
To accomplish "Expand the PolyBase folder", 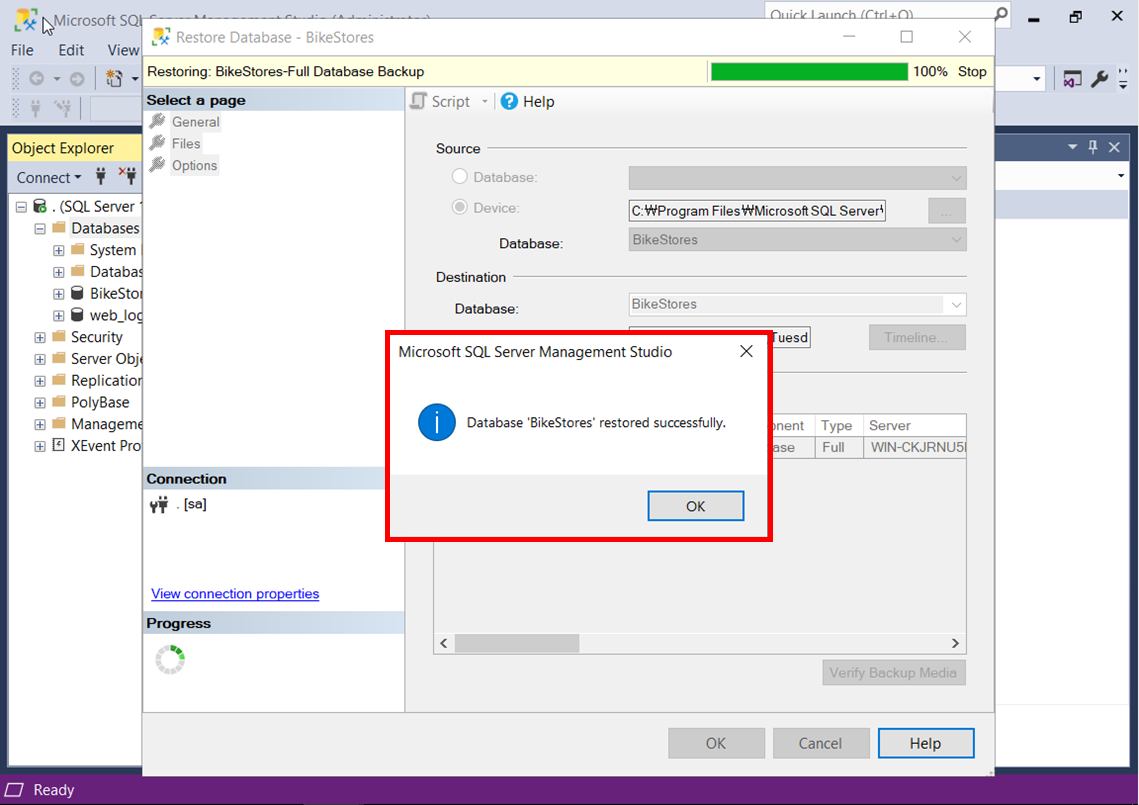I will click(x=40, y=403).
